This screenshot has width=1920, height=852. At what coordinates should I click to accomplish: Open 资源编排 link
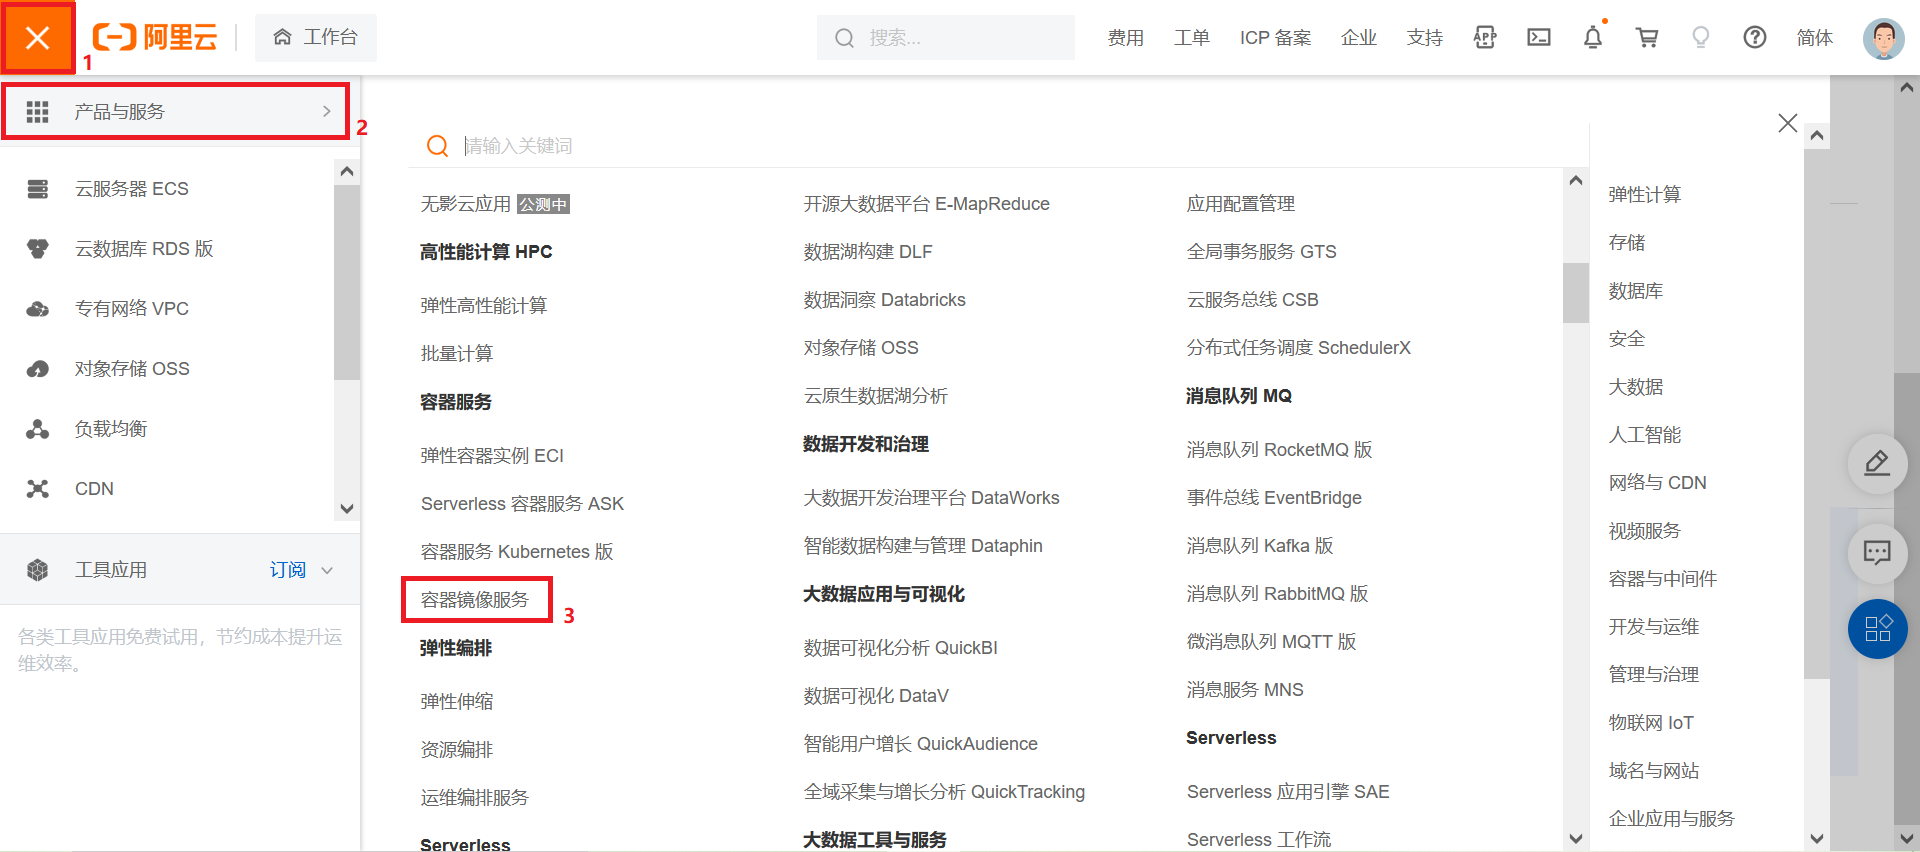(x=456, y=750)
